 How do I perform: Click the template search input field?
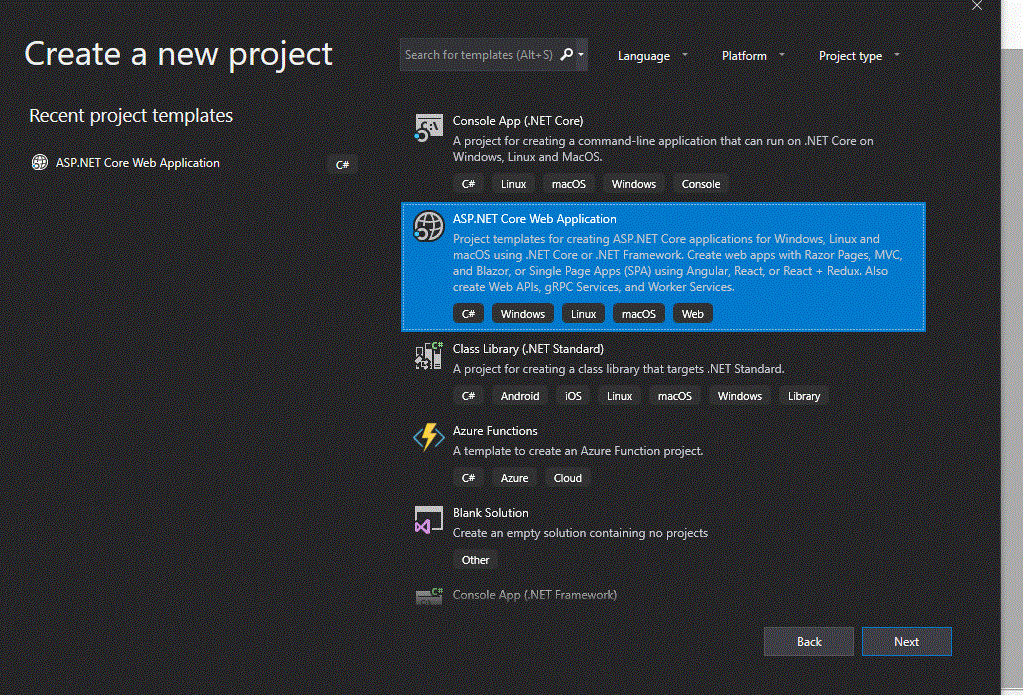point(480,55)
